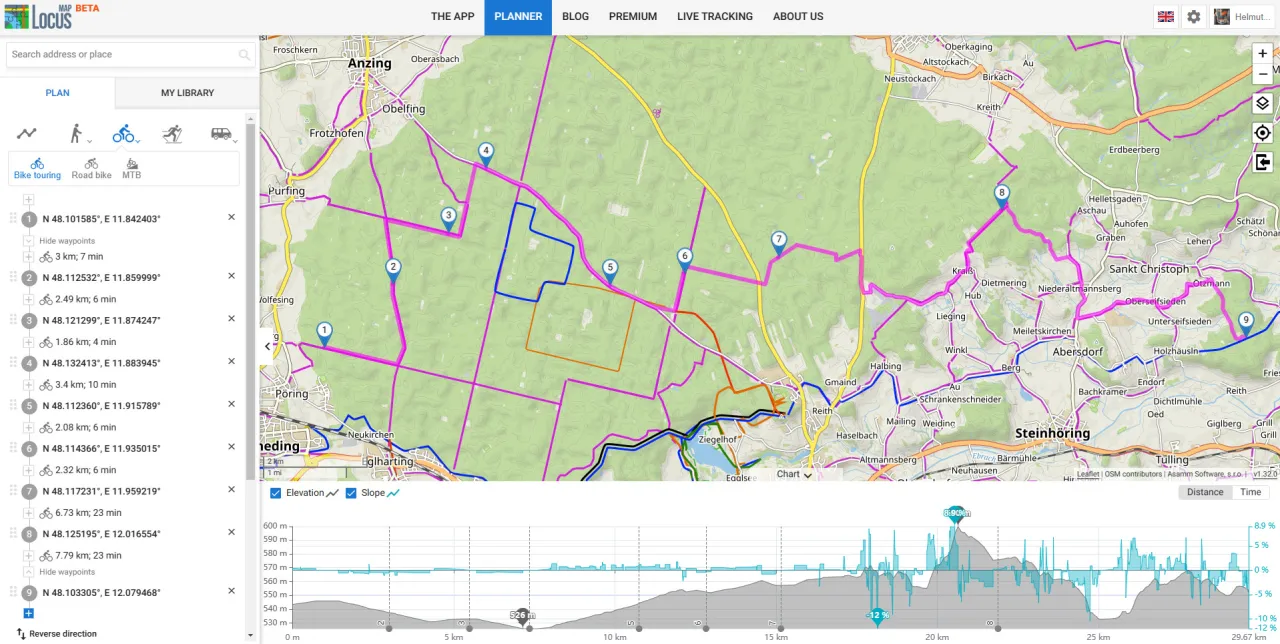Select the public transport routing icon
Viewport: 1280px width, 644px height.
[221, 132]
